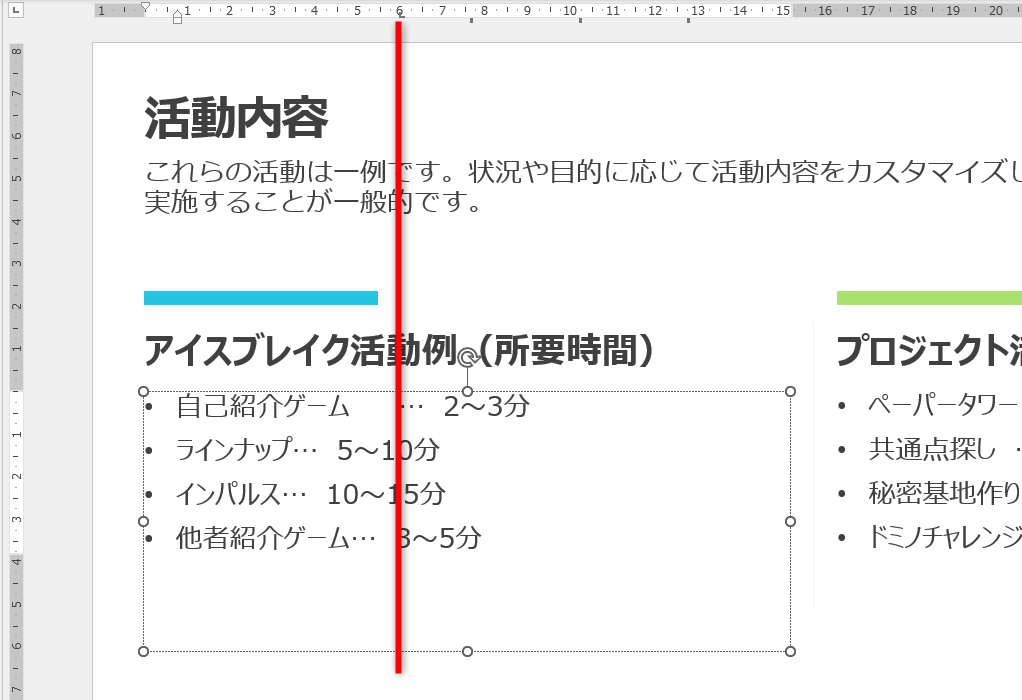Click the tab type selector icon beside the ruler
Screen dimensions: 1022x700
click(x=15, y=9)
